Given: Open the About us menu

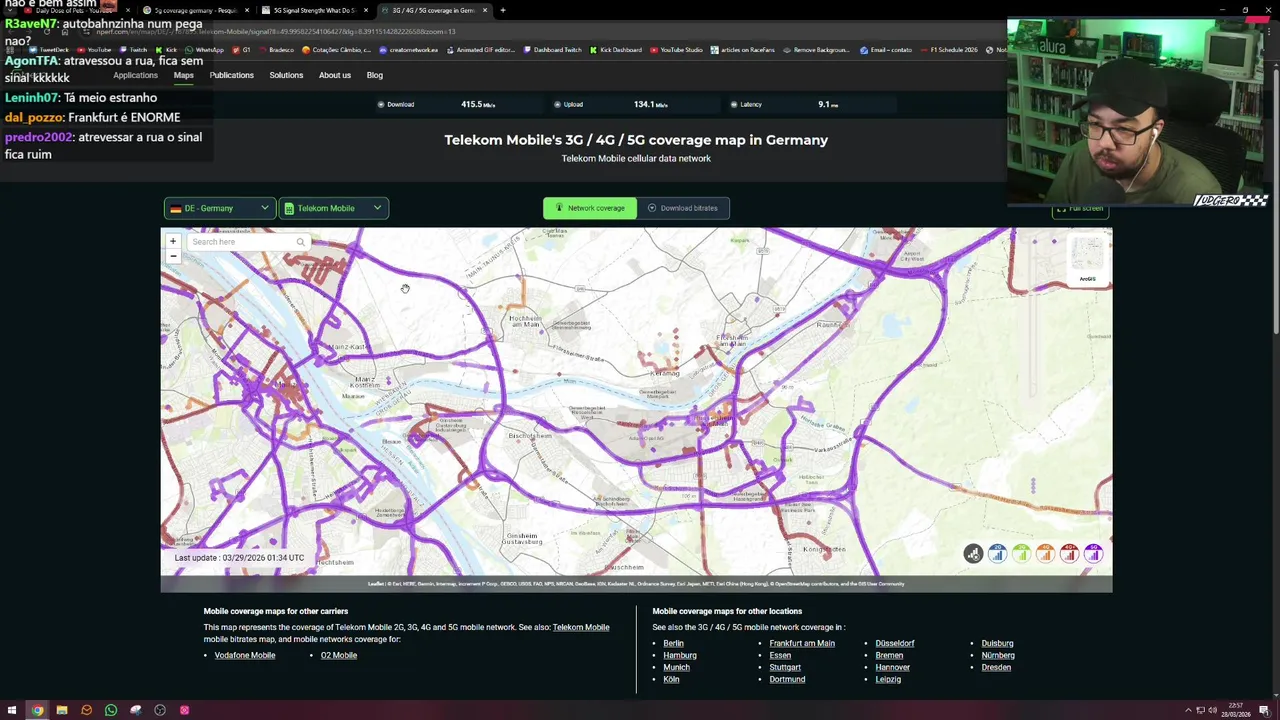Looking at the screenshot, I should [x=335, y=75].
